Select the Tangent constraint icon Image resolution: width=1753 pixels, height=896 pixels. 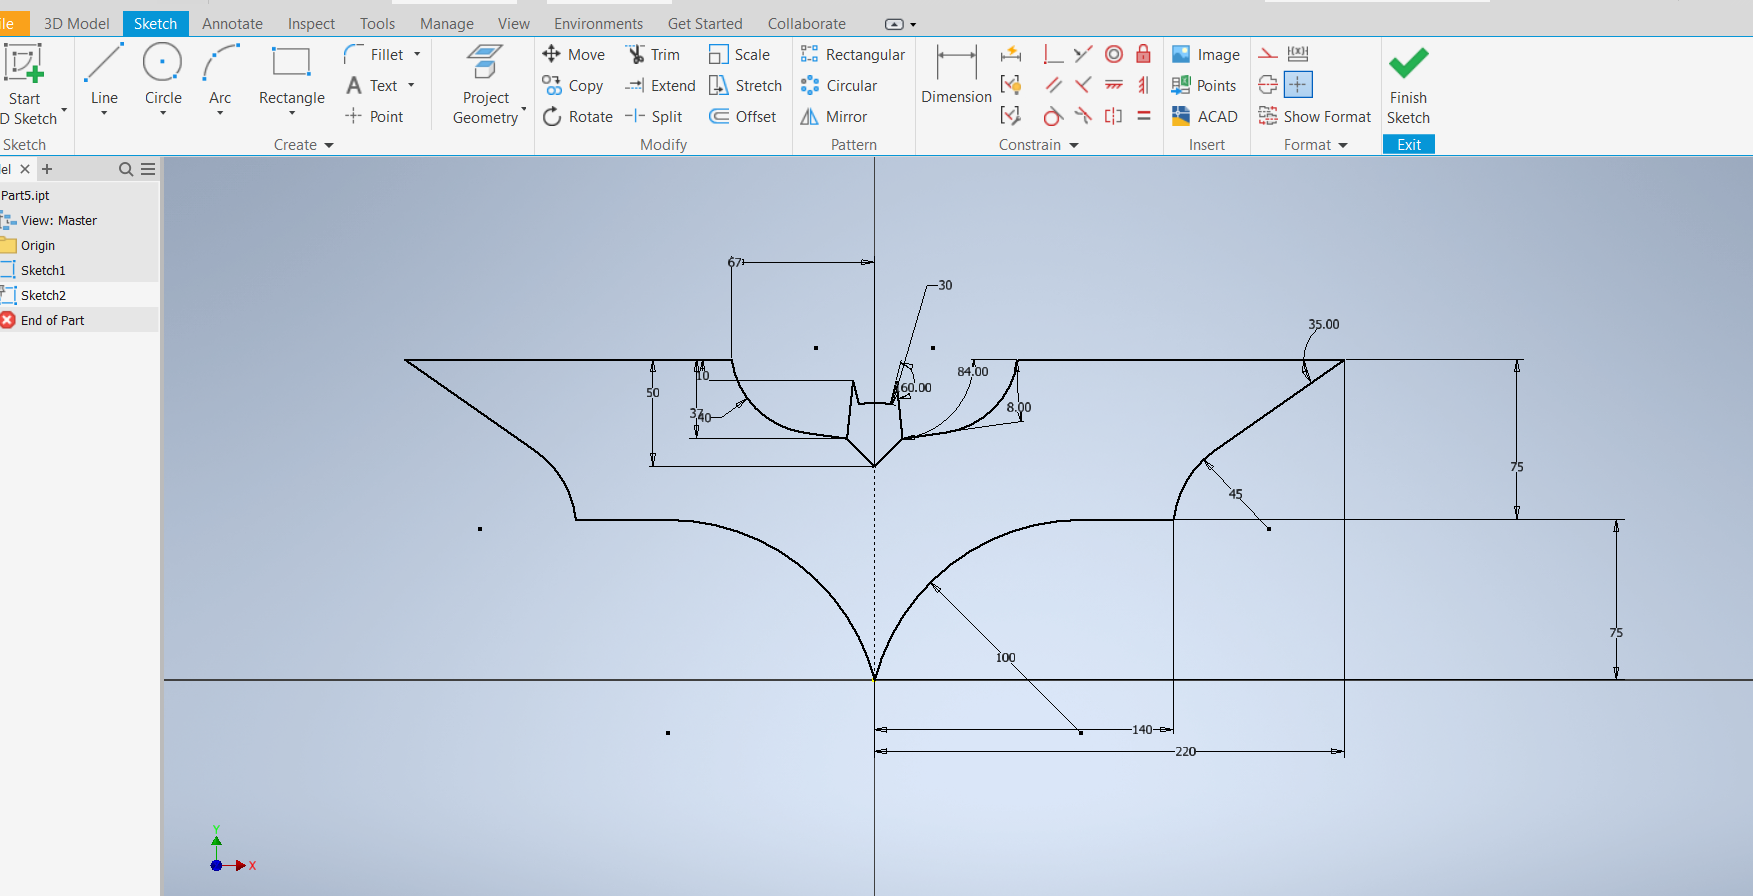tap(1052, 116)
